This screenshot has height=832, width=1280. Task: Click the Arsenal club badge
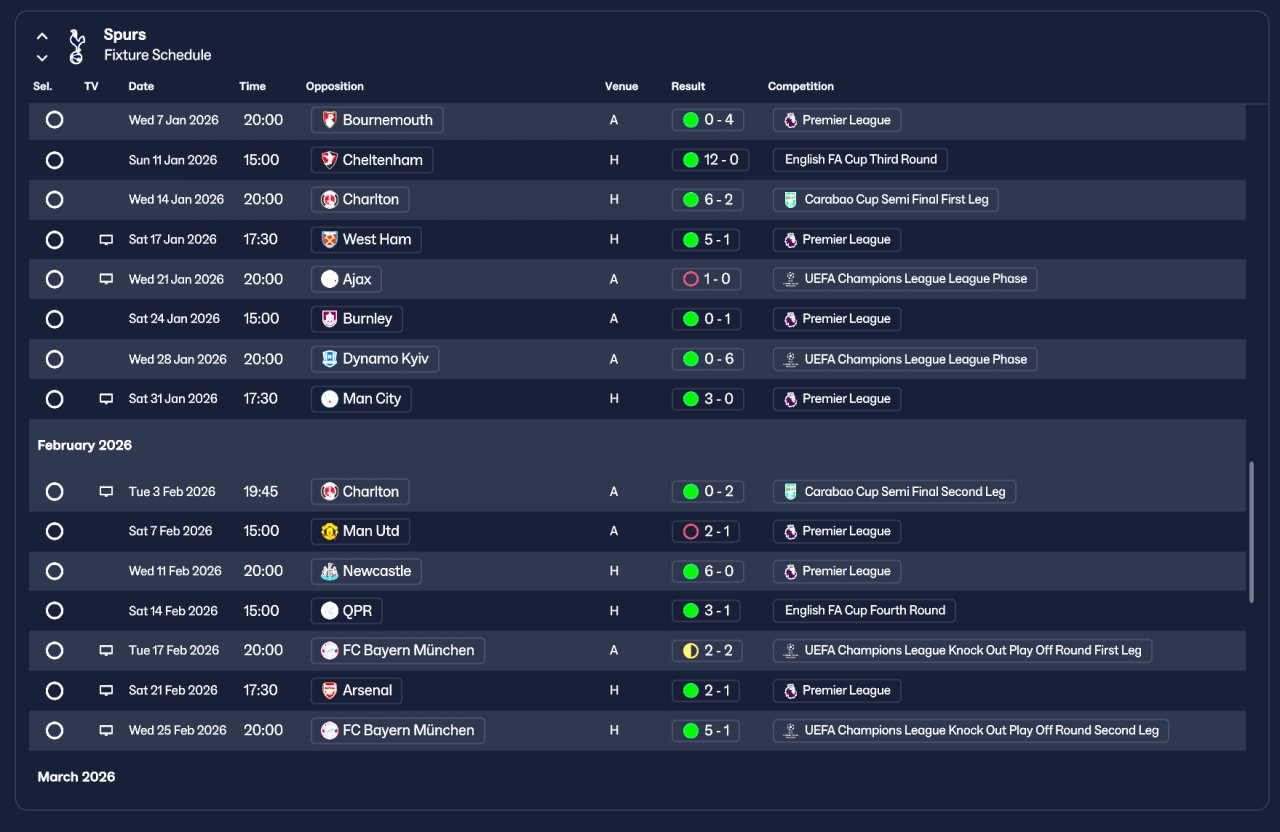(x=329, y=691)
